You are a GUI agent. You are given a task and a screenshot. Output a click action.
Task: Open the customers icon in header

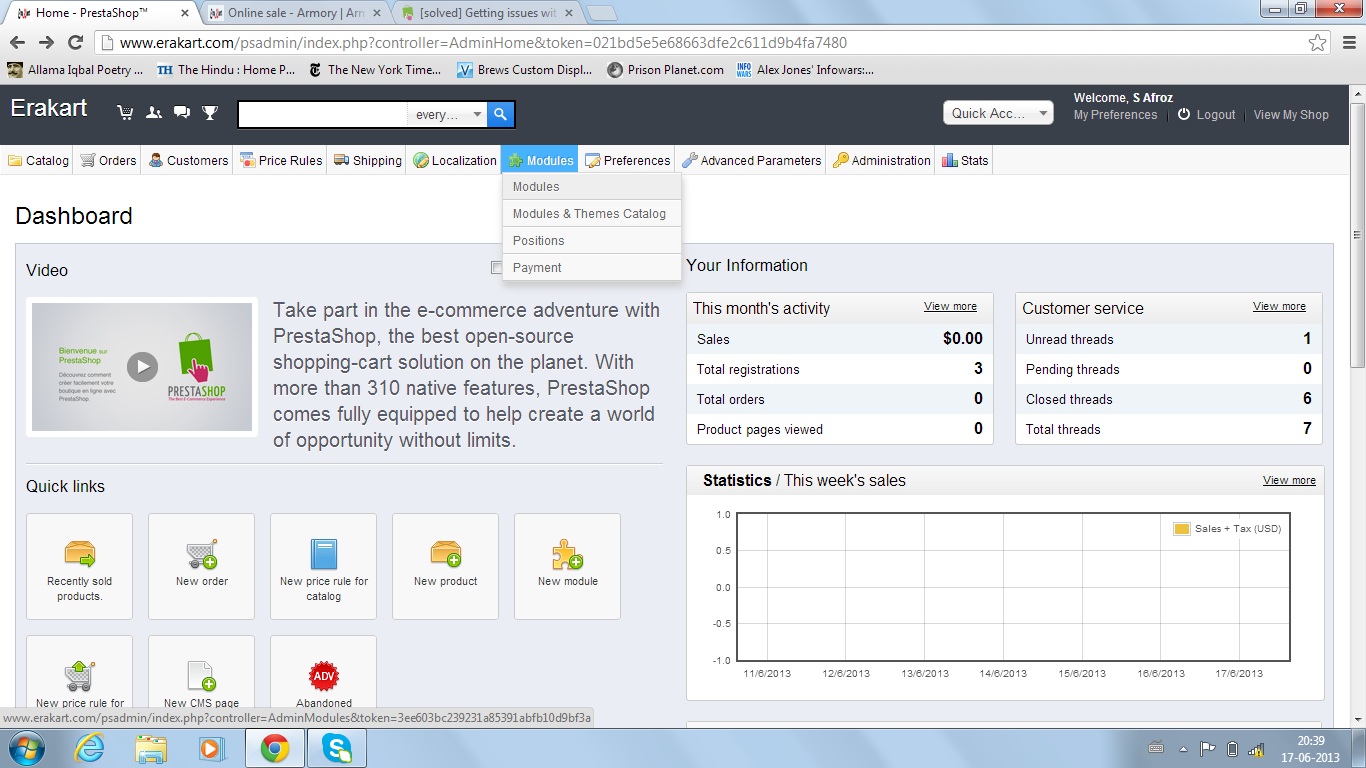point(153,113)
